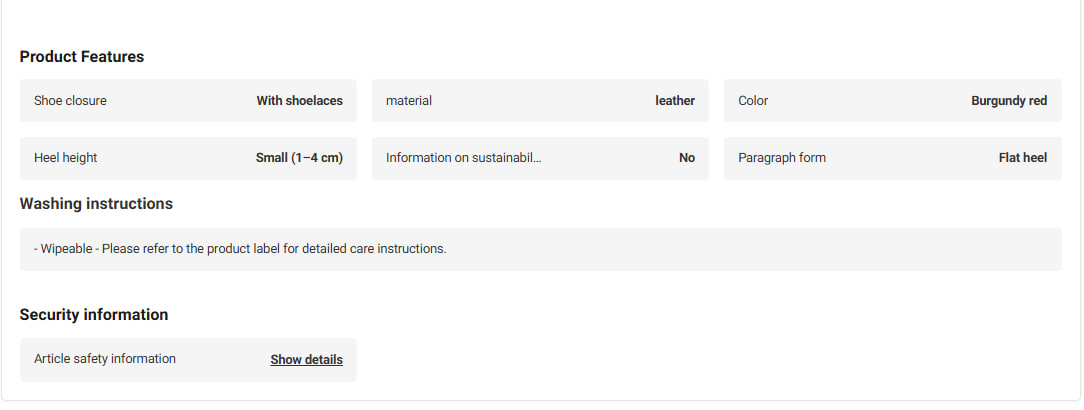The image size is (1084, 410).
Task: Click the Color label text
Action: tap(753, 100)
